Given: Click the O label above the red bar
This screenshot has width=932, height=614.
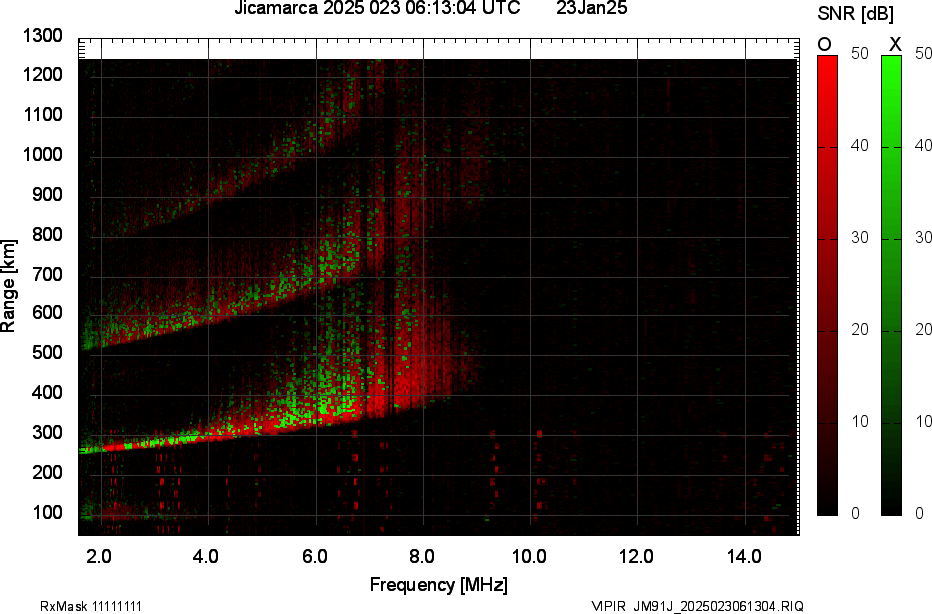Looking at the screenshot, I should 825,44.
